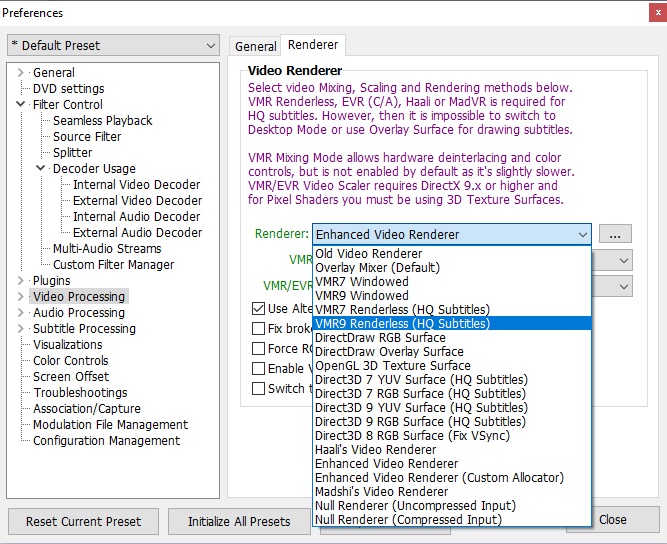Select Modulation File Management item

111,424
